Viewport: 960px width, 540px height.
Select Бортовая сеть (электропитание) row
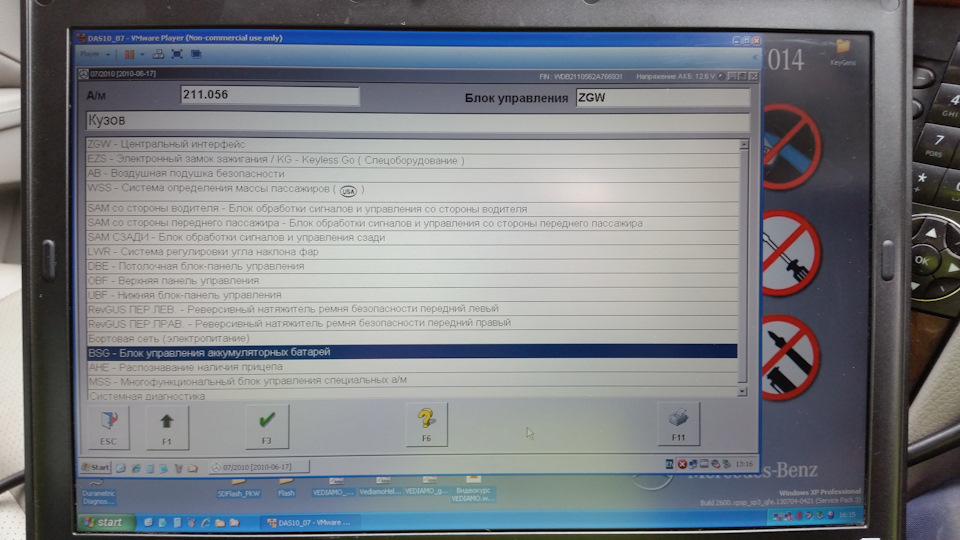tap(412, 338)
